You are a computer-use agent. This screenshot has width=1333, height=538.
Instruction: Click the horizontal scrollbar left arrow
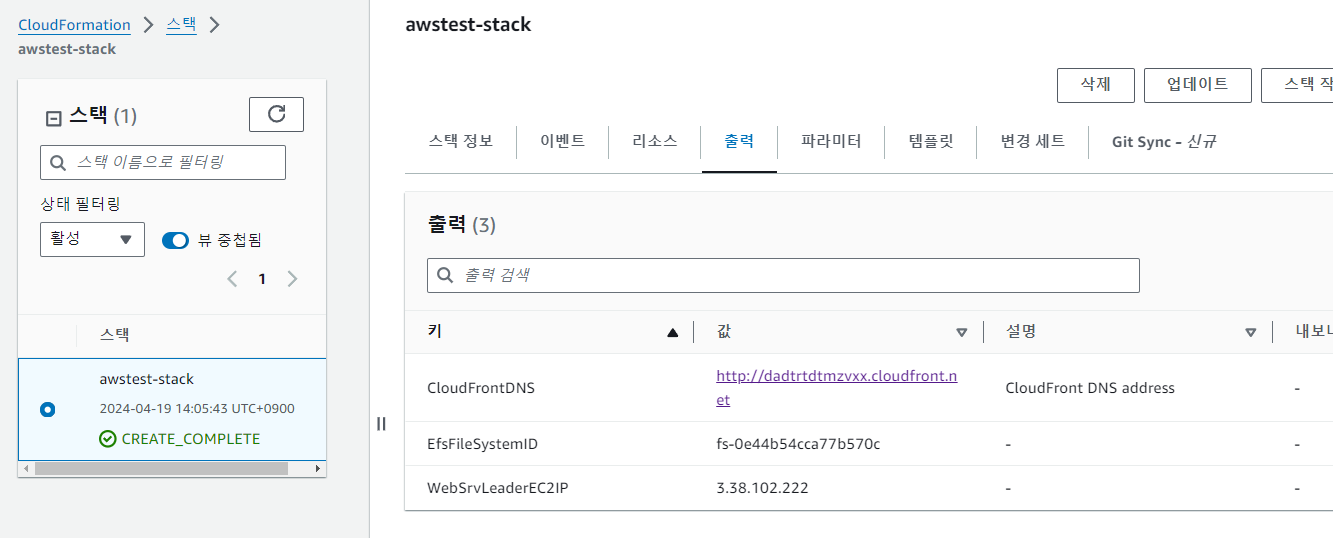pos(25,468)
